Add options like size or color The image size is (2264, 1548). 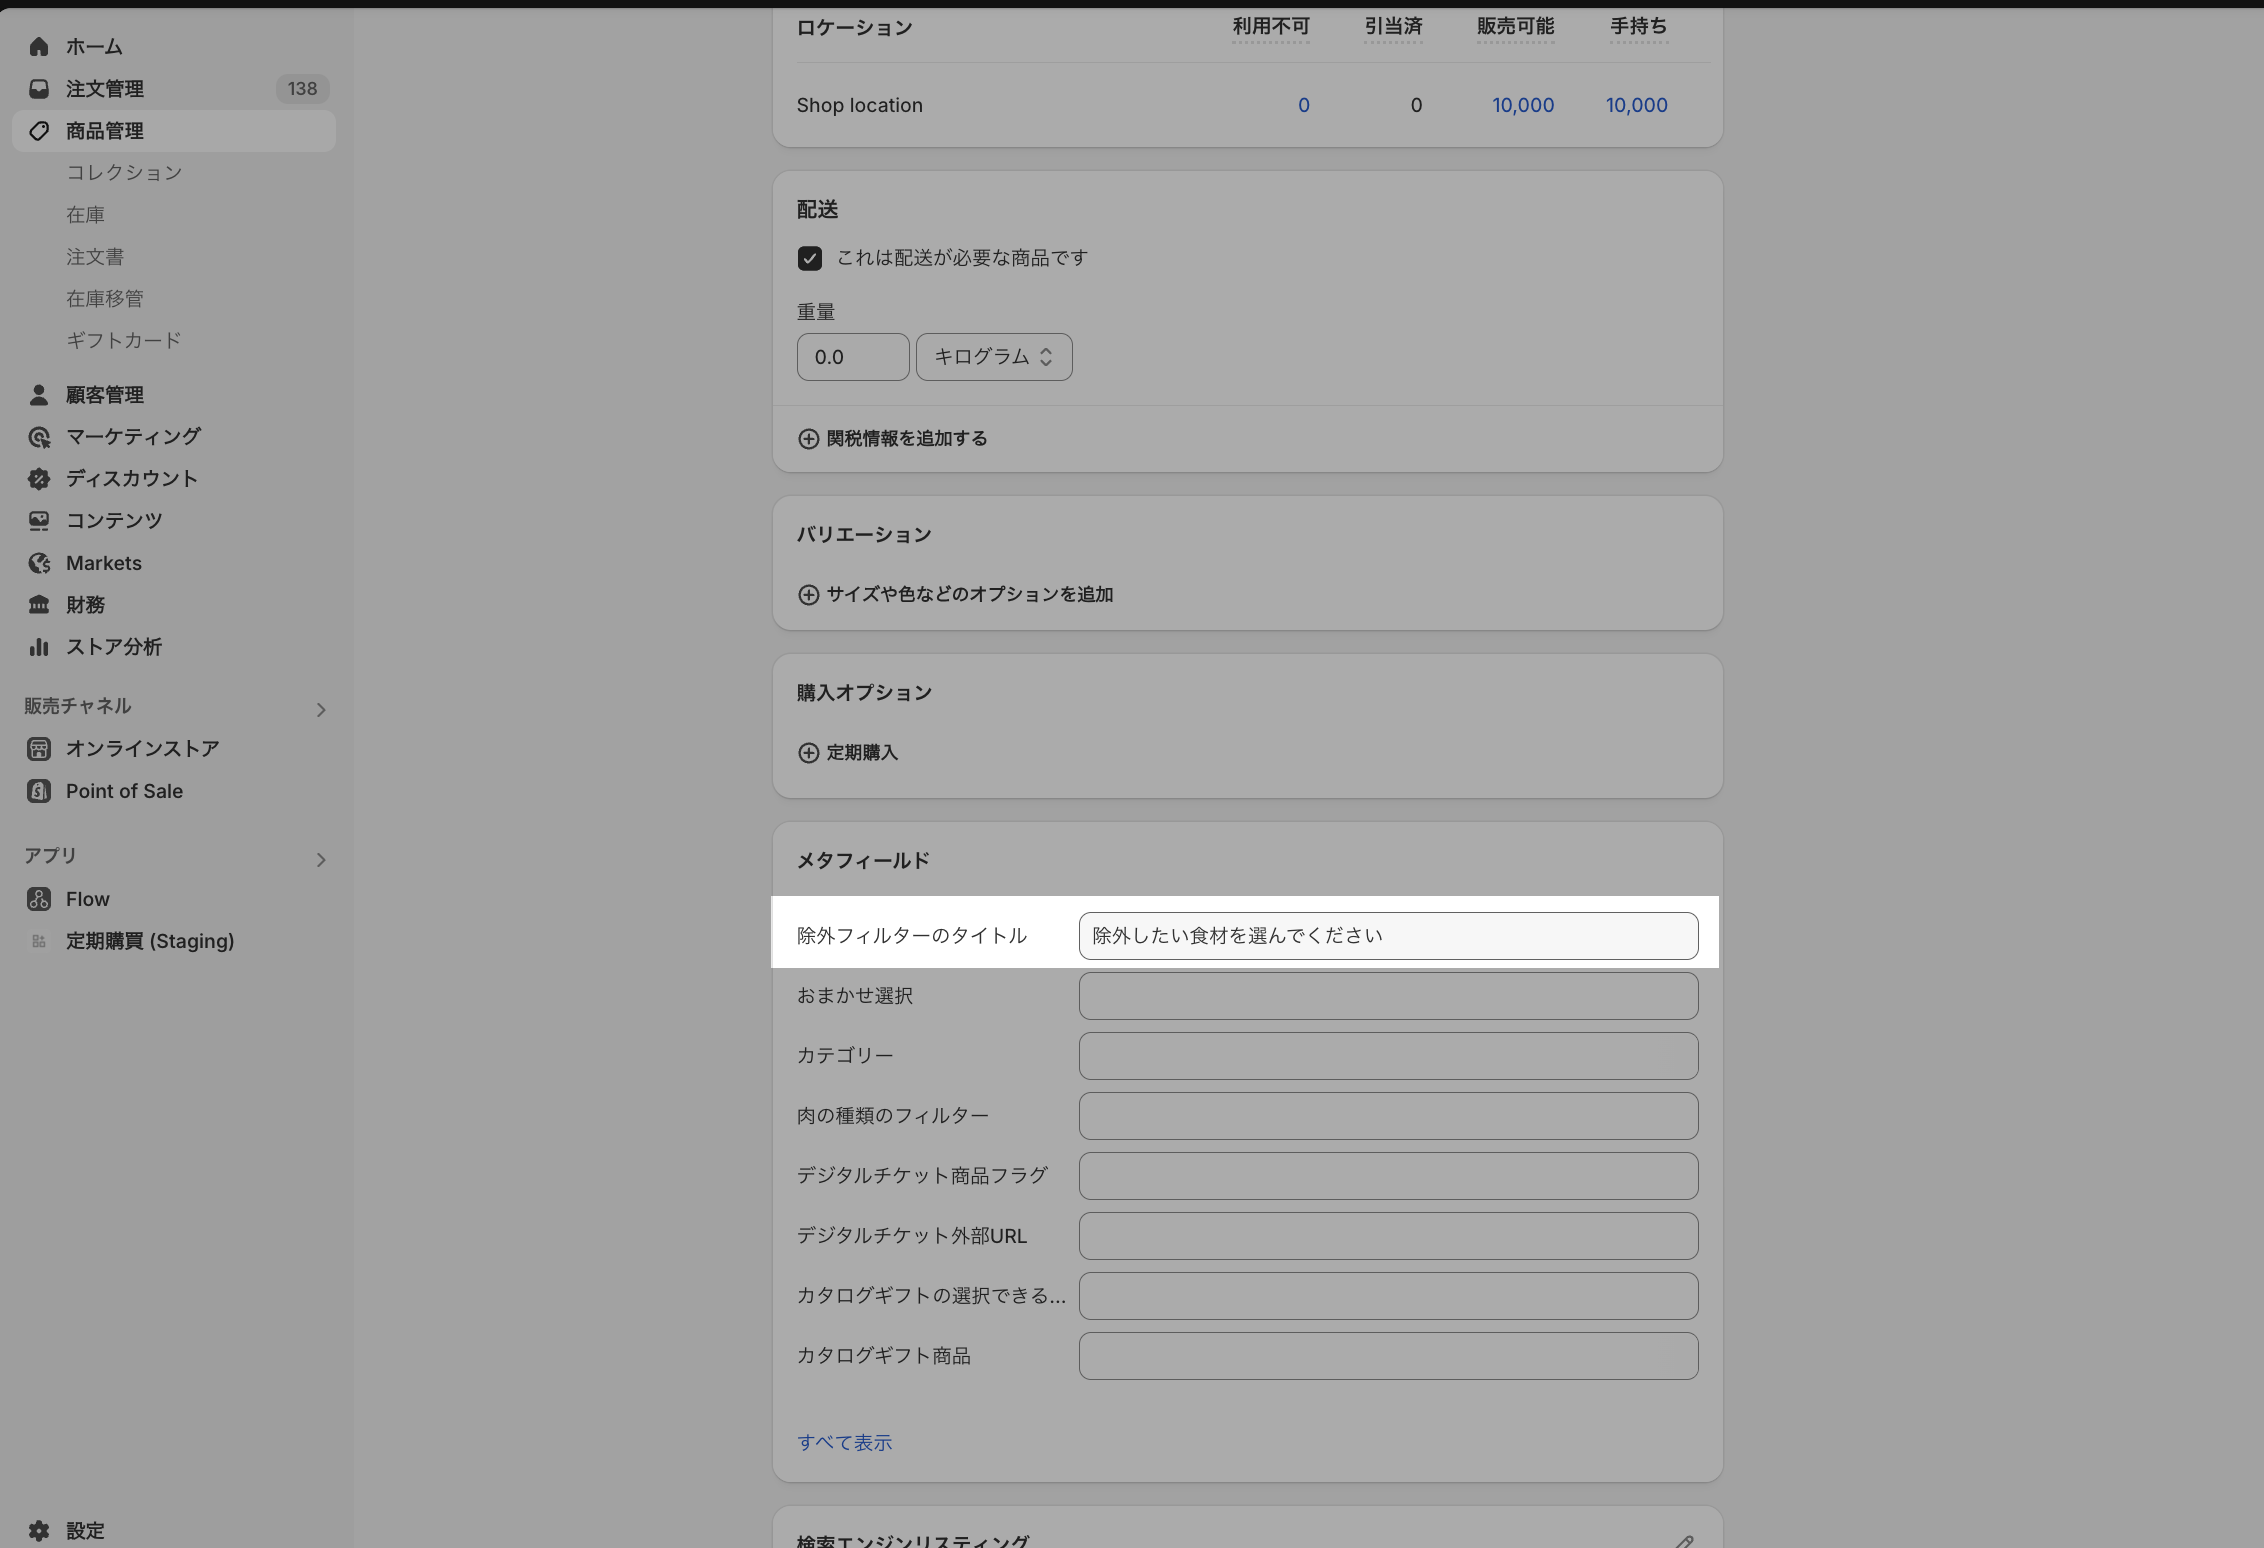[x=956, y=595]
